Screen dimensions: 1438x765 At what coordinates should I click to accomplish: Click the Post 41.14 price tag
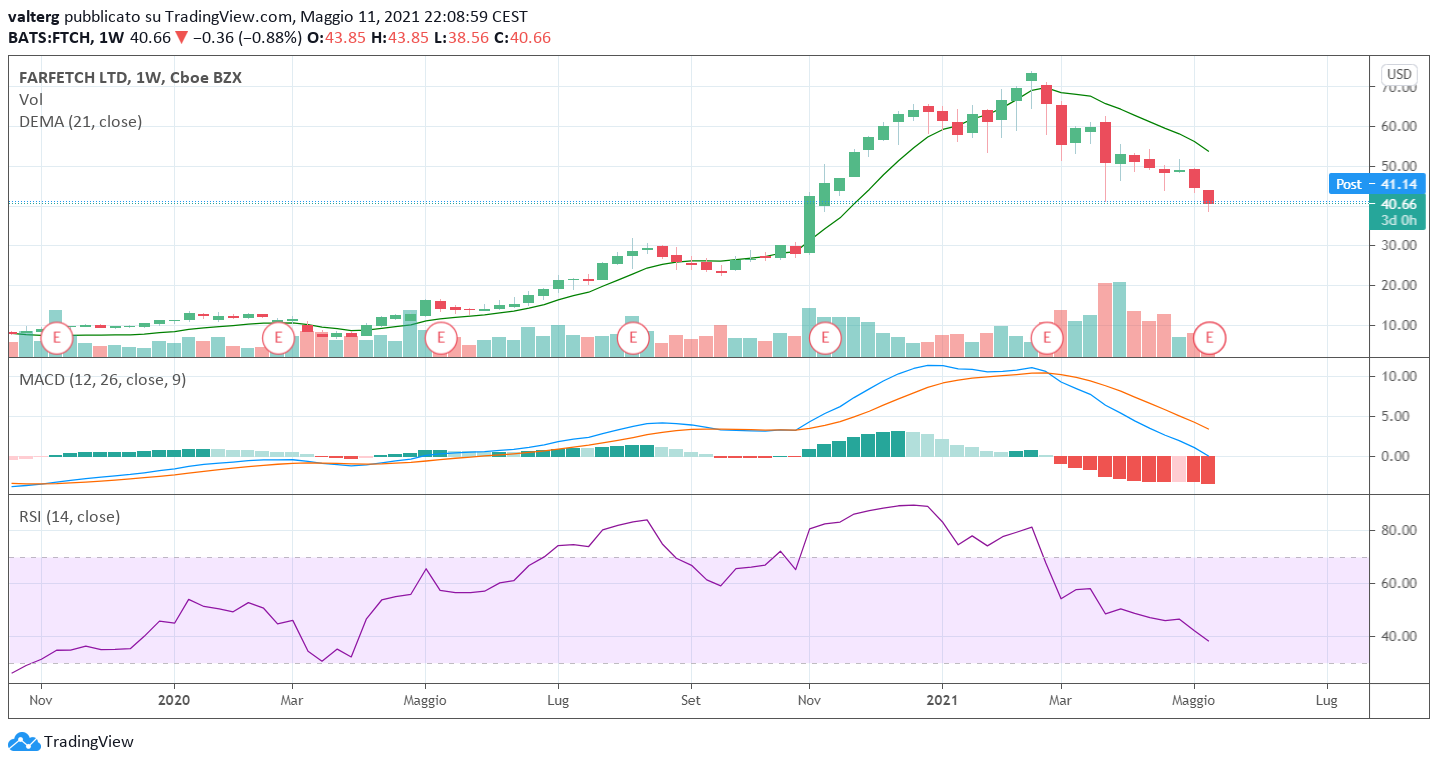tap(1379, 184)
